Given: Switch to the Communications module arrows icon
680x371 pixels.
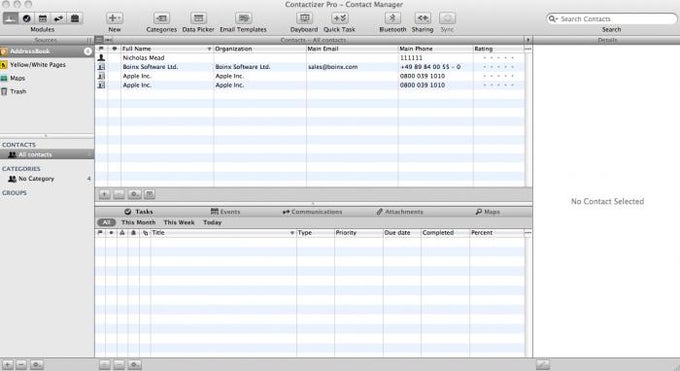Looking at the screenshot, I should tap(59, 18).
